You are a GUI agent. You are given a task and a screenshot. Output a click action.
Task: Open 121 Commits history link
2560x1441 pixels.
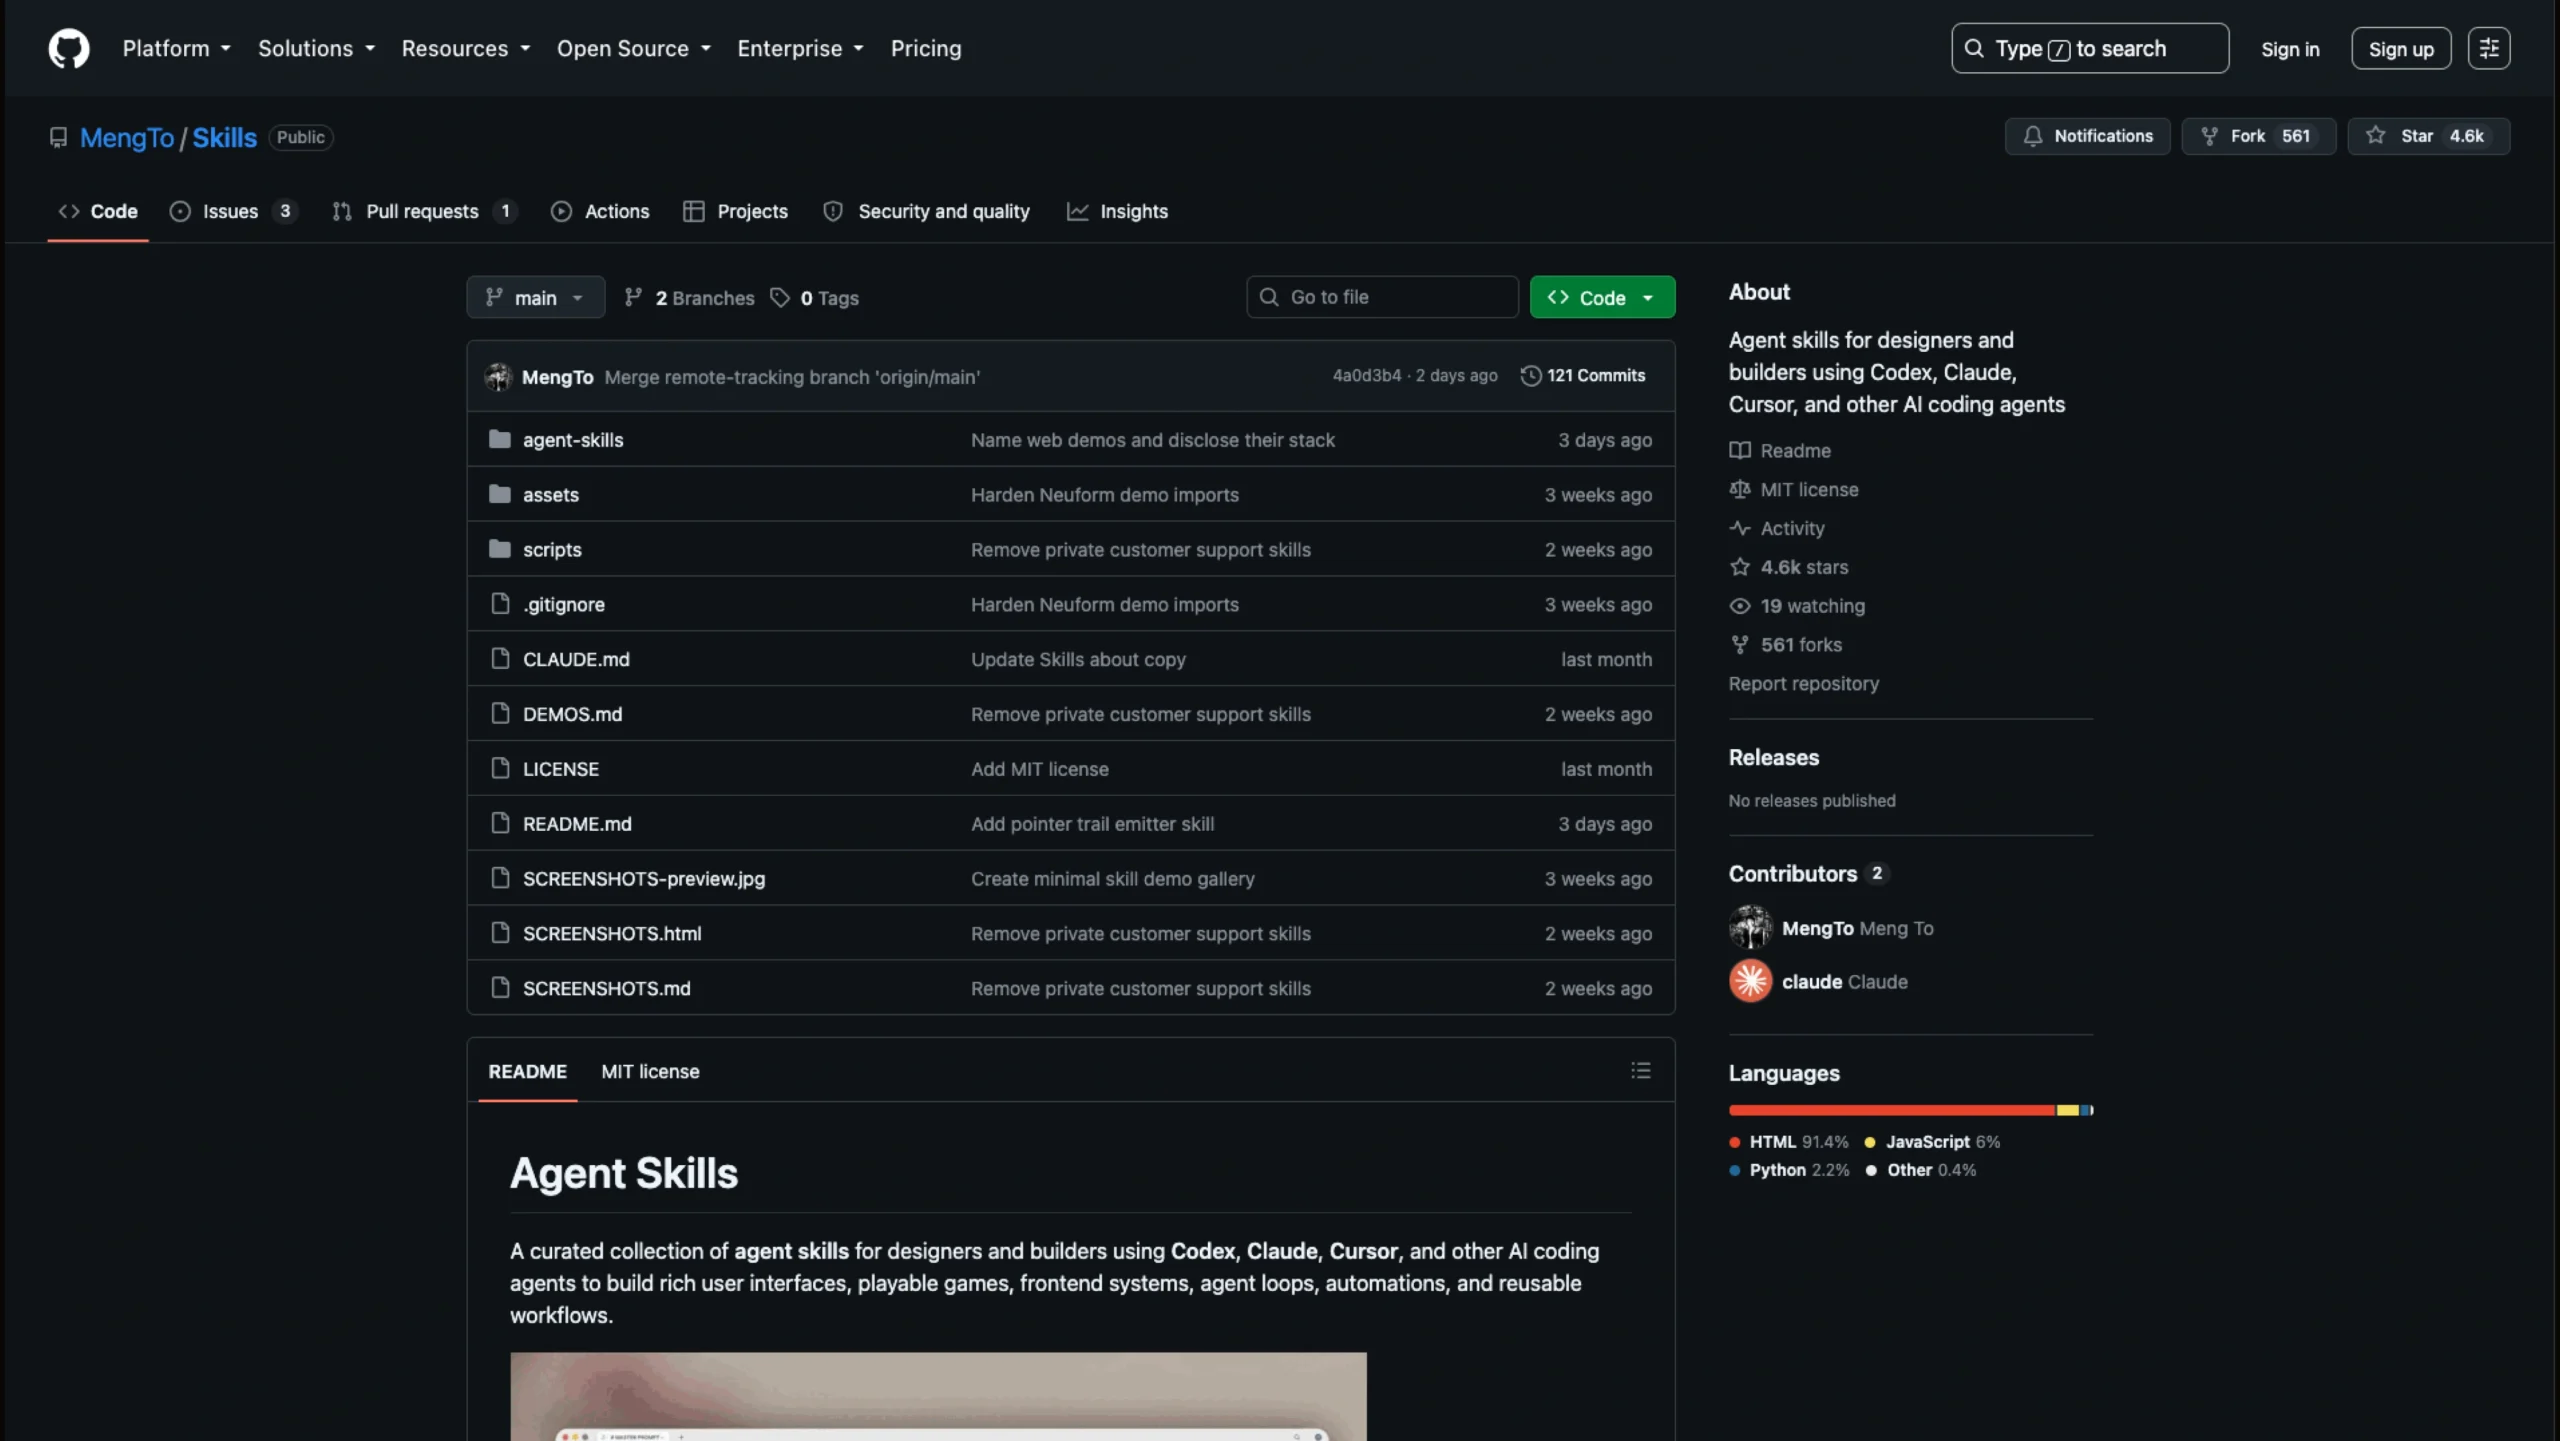click(1583, 376)
